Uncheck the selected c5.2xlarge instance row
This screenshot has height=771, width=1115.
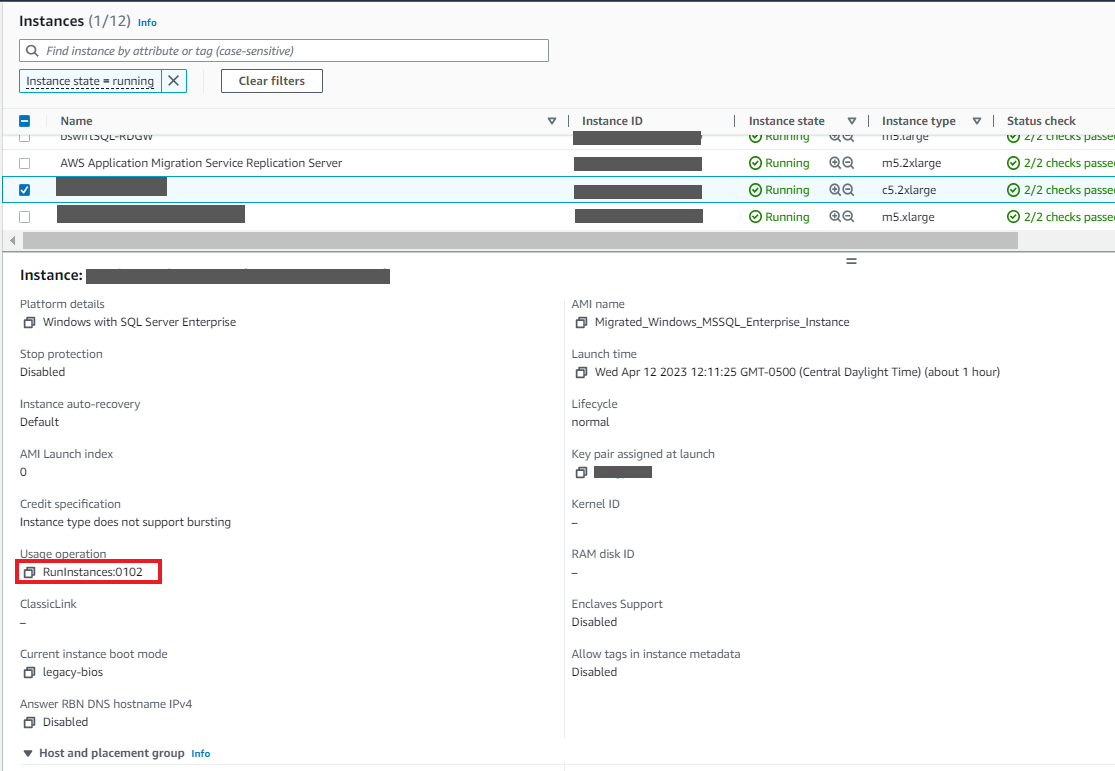25,189
